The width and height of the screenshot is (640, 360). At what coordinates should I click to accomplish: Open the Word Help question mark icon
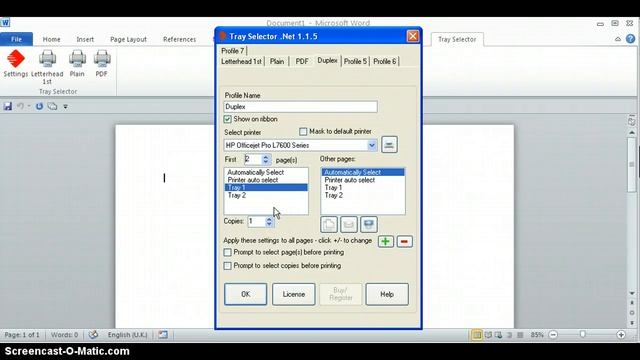pyautogui.click(x=630, y=39)
